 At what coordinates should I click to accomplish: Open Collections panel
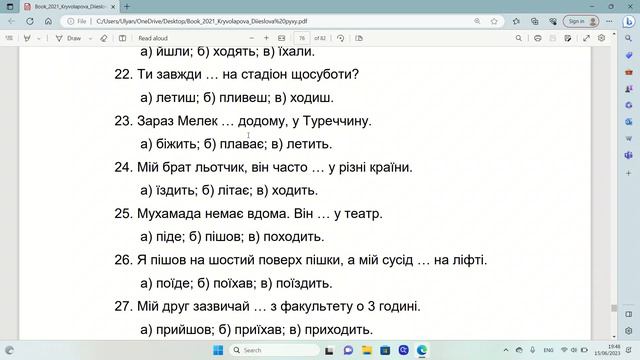click(535, 21)
